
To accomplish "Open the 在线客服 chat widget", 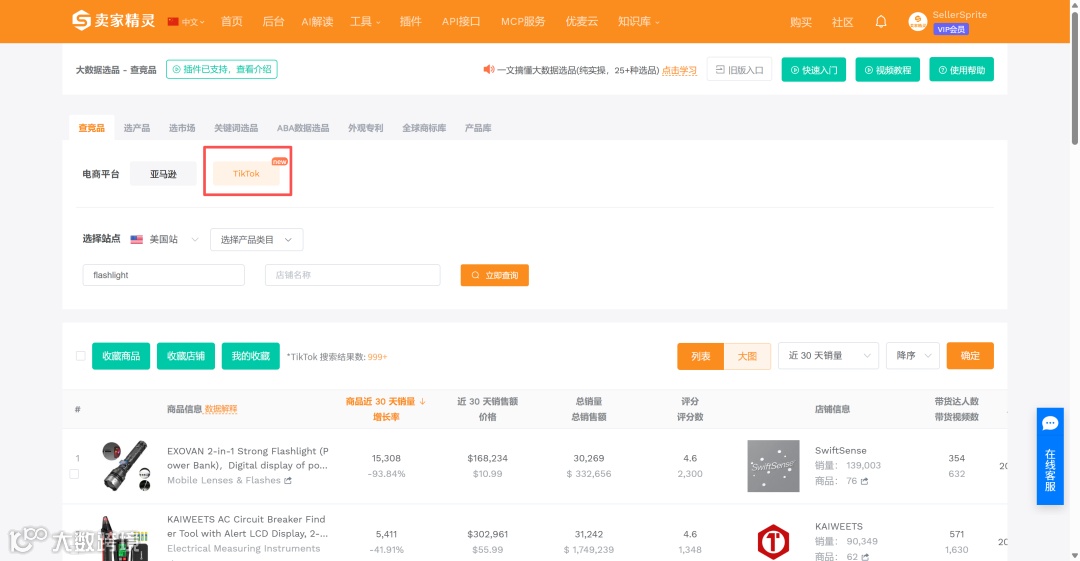I will pos(1050,456).
